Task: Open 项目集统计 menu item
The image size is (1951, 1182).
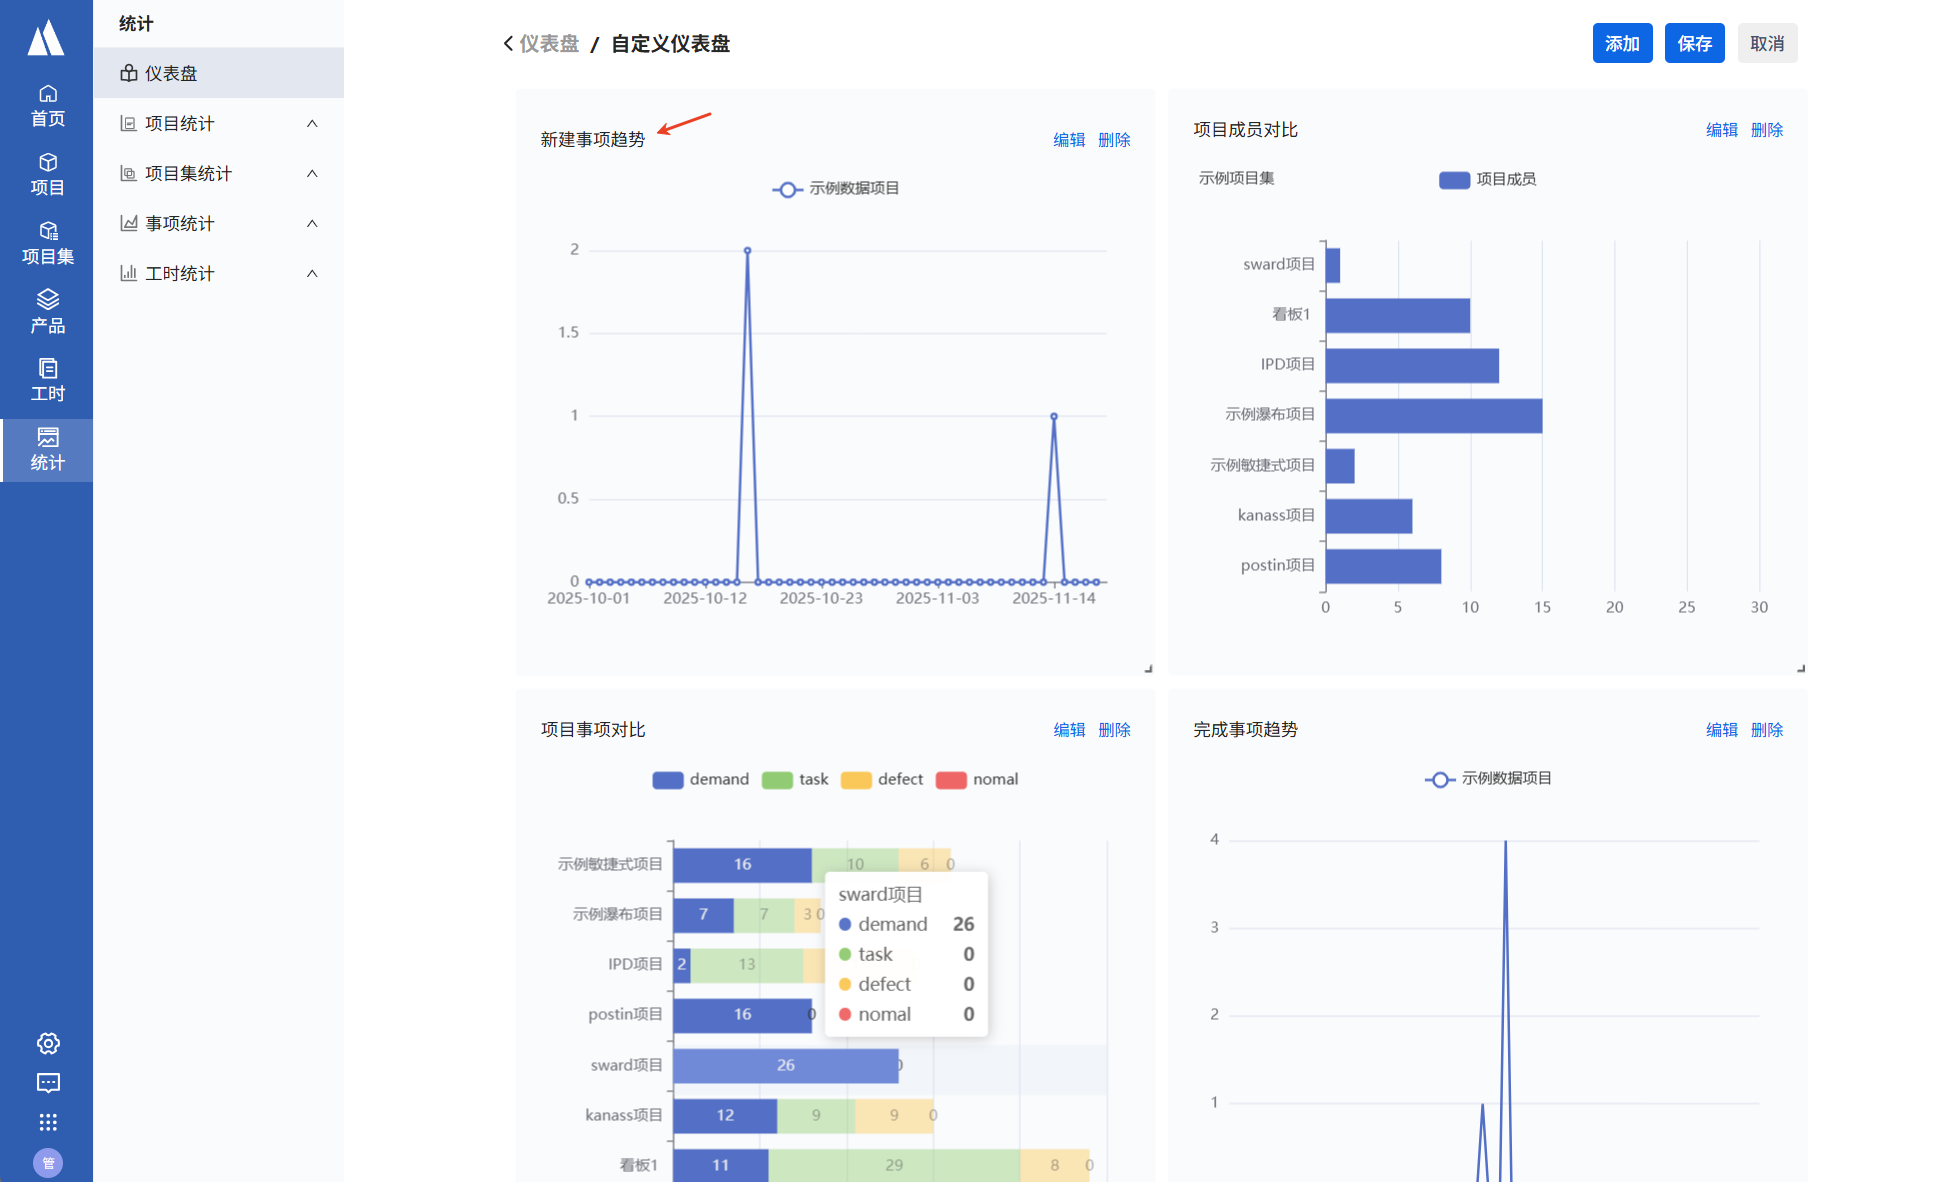Action: click(x=188, y=174)
